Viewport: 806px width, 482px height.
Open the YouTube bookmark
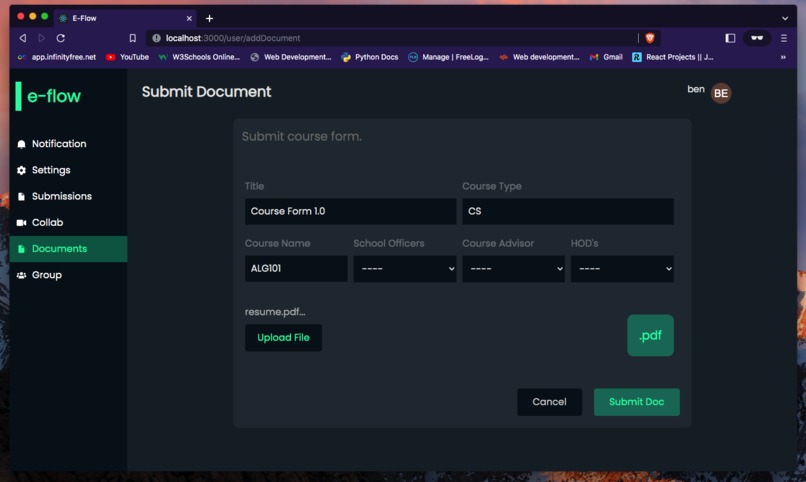coord(127,57)
